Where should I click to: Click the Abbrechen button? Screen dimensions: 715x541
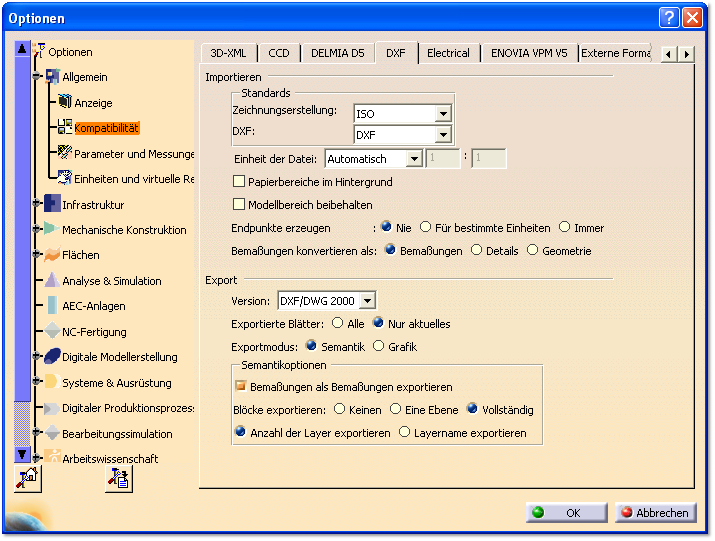[655, 513]
